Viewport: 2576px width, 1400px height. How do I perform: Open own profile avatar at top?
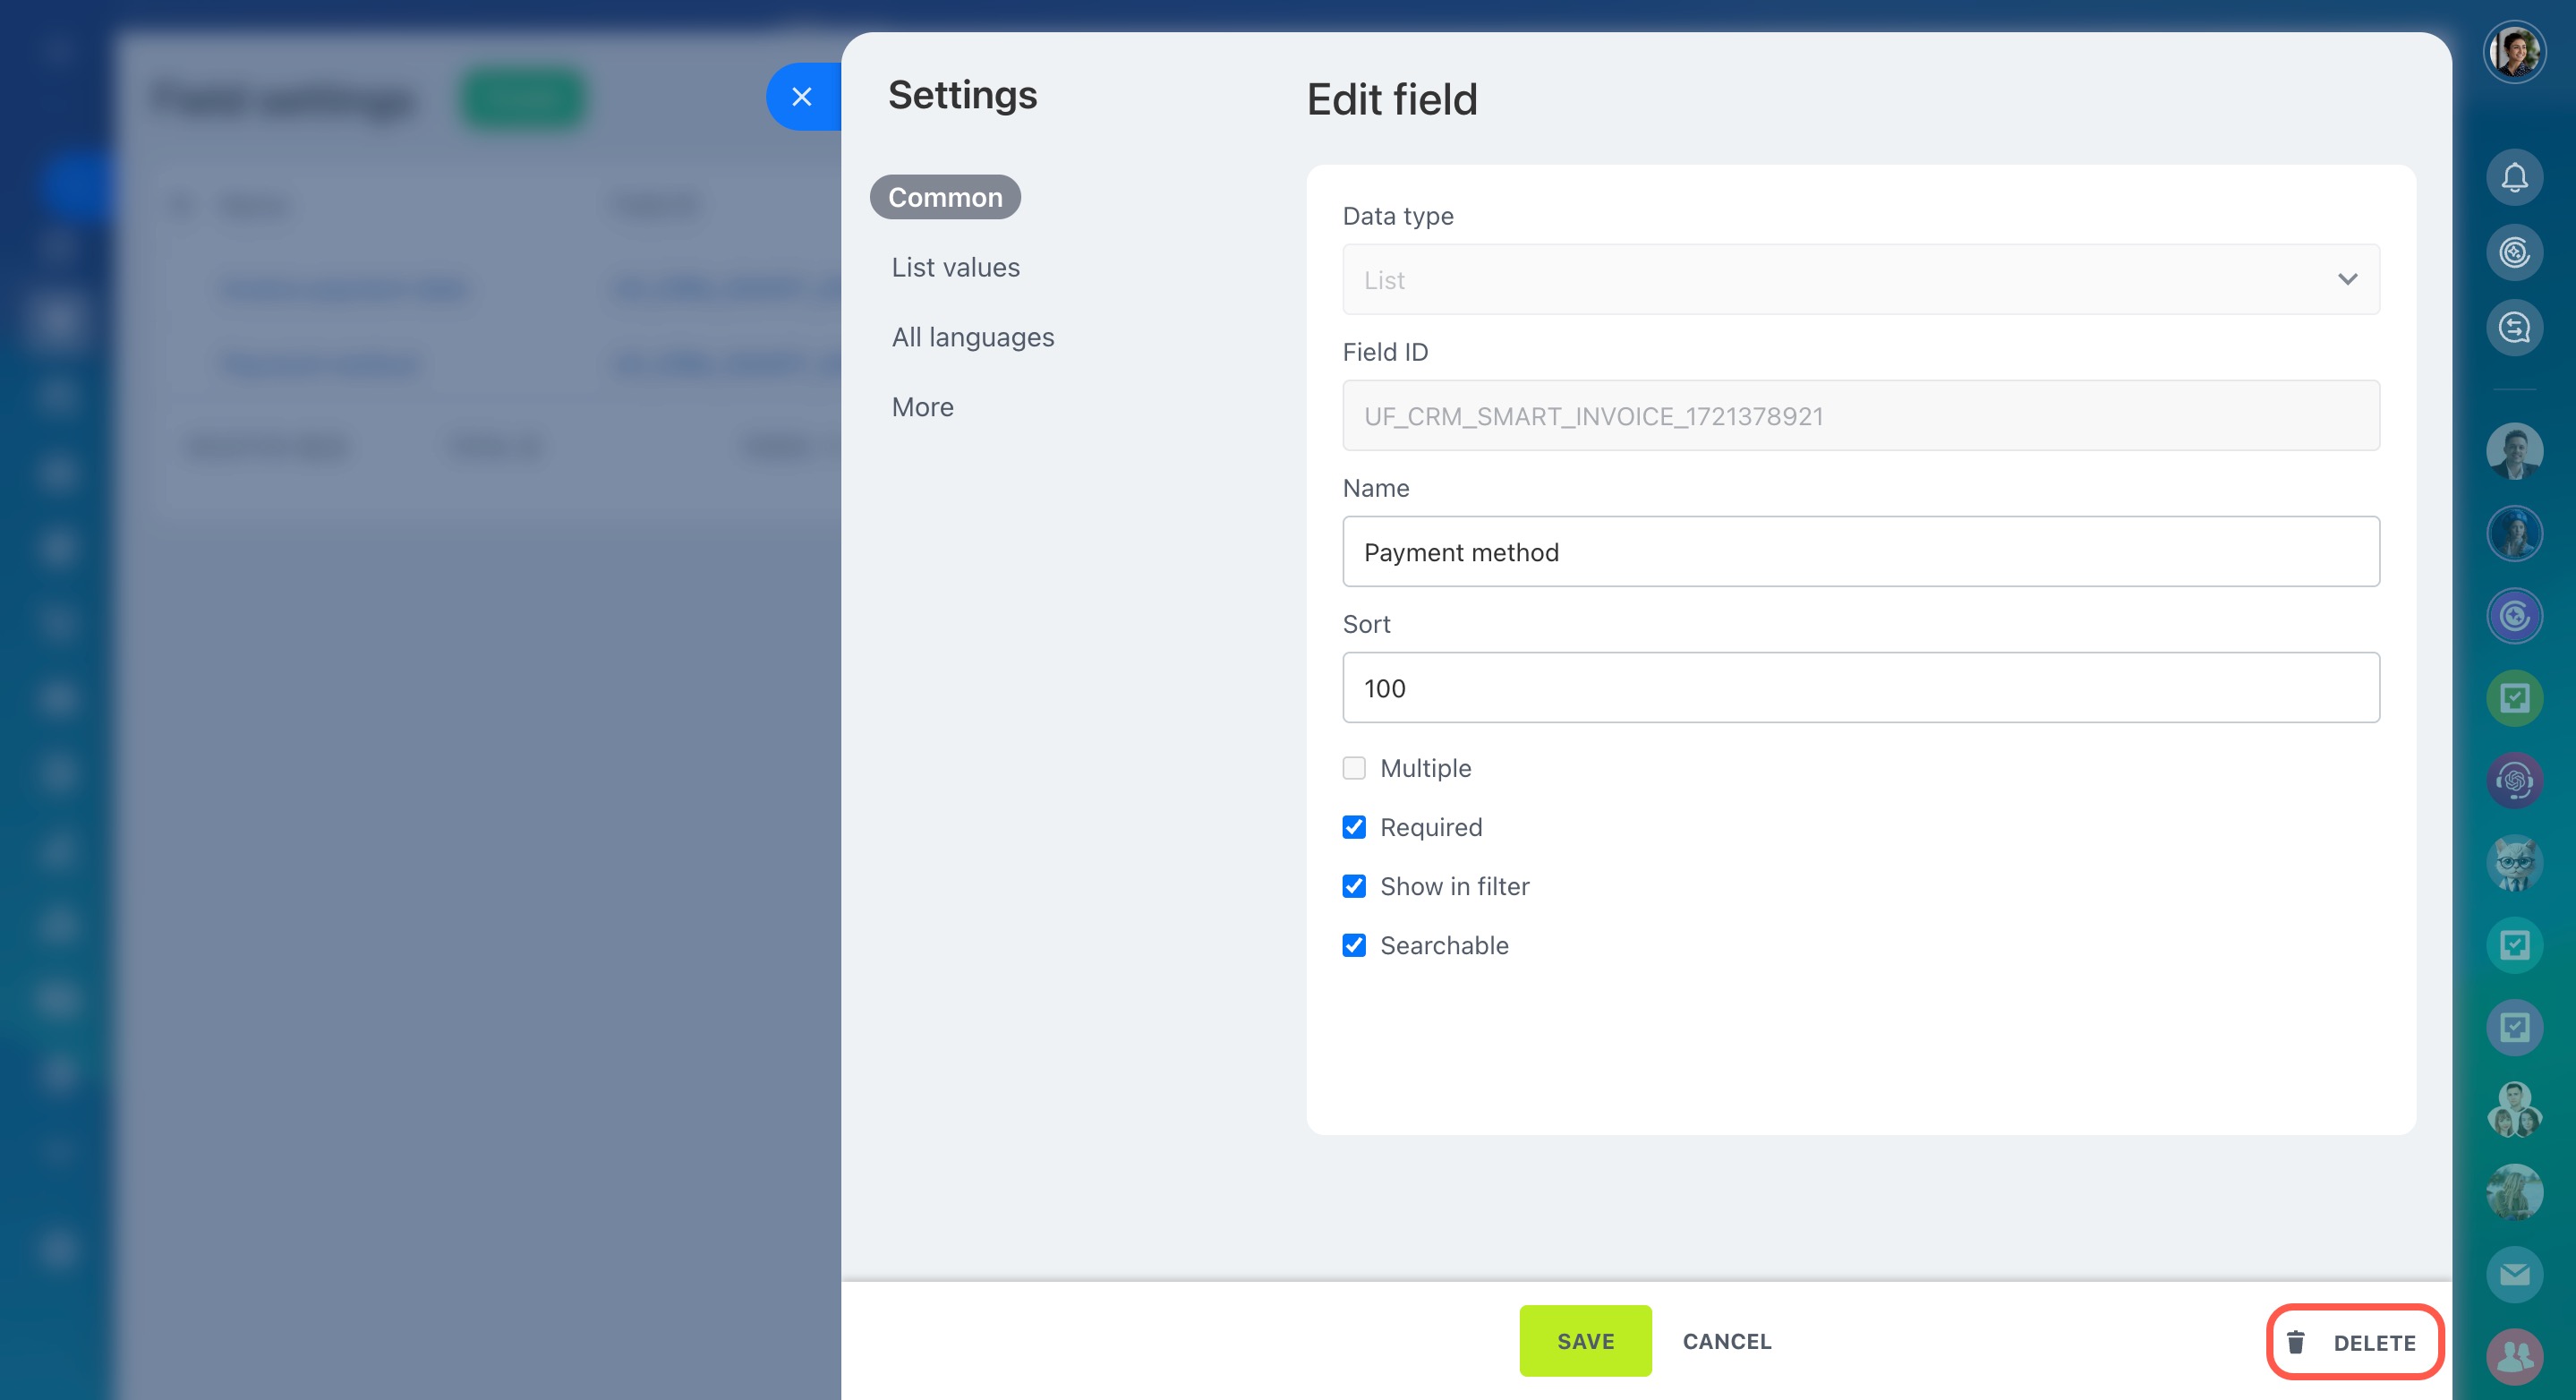pos(2514,52)
